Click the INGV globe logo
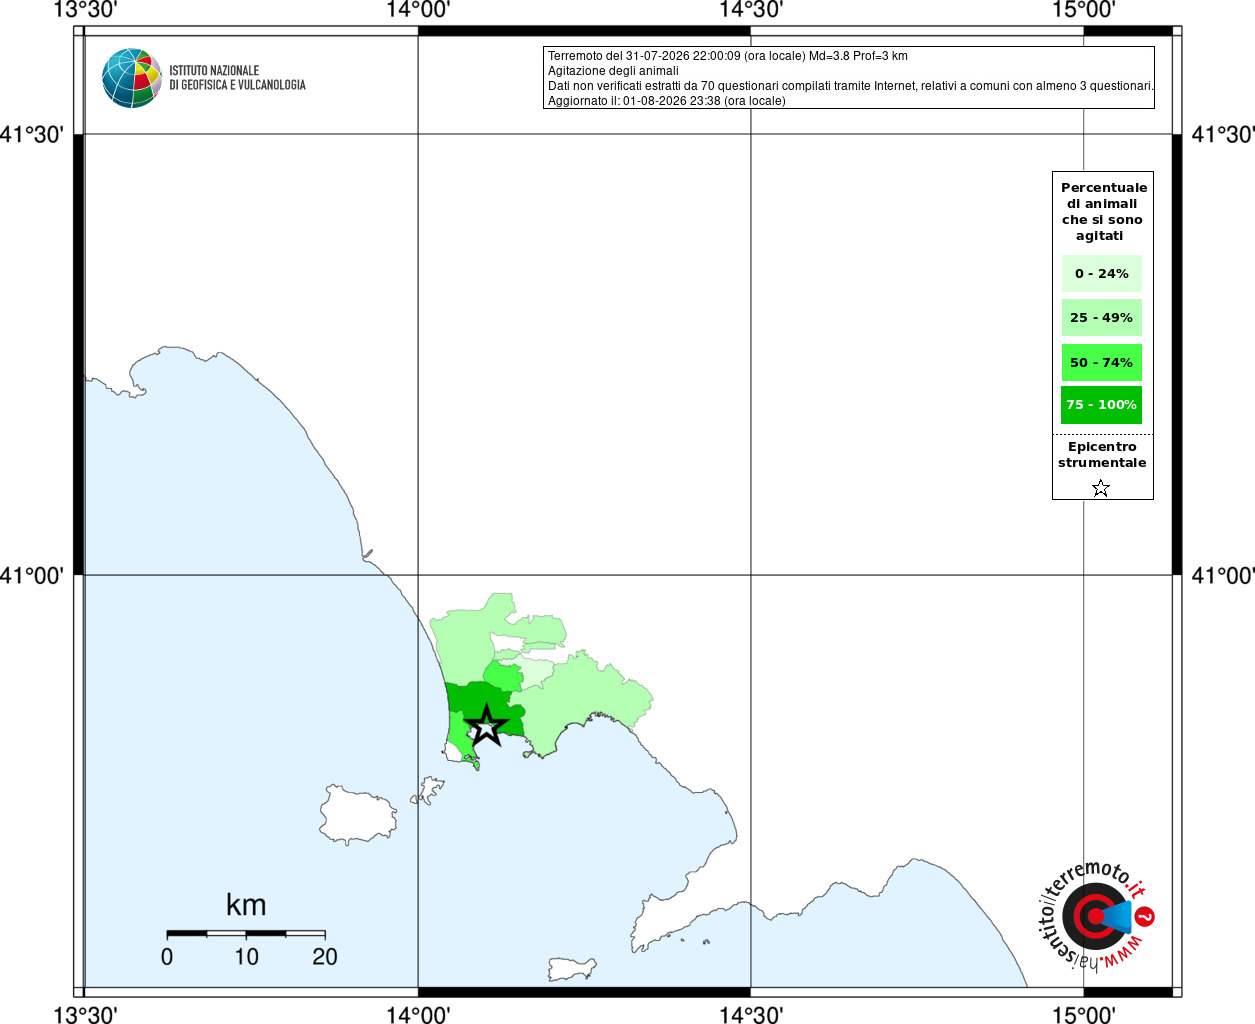The width and height of the screenshot is (1255, 1024). tap(132, 78)
